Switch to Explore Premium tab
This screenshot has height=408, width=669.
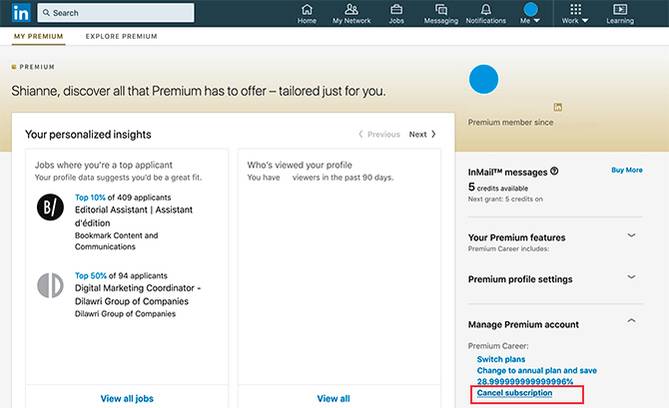point(121,37)
